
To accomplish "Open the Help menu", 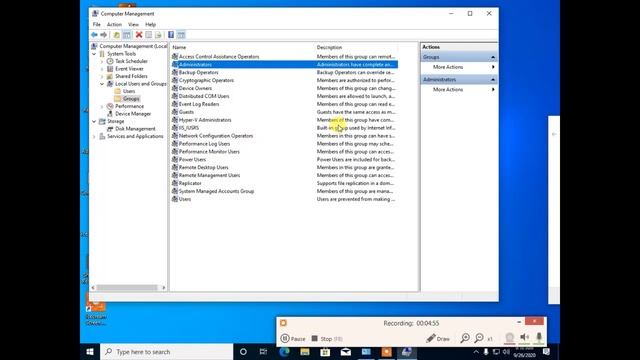I will 151,24.
